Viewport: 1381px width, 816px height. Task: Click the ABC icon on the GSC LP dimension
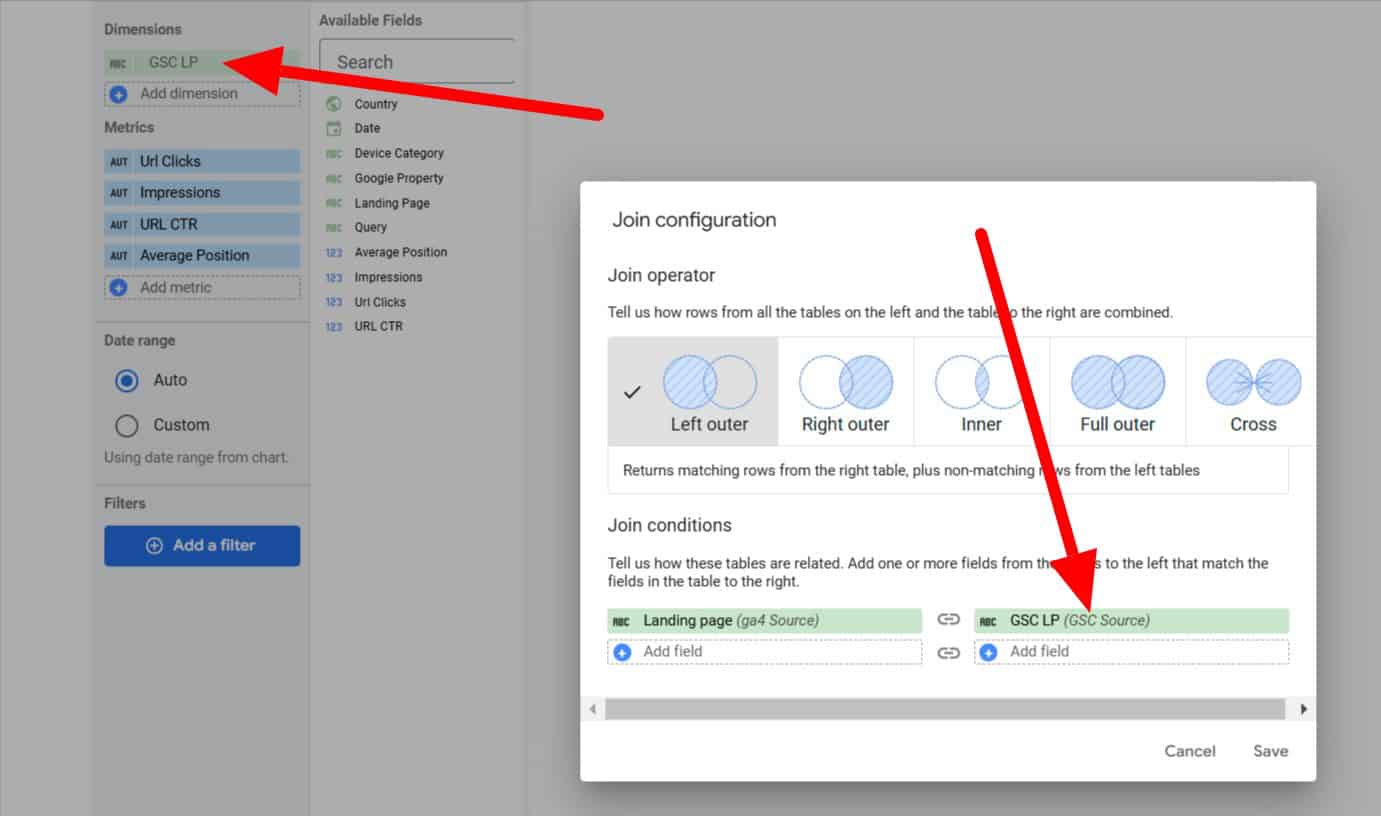coord(118,62)
